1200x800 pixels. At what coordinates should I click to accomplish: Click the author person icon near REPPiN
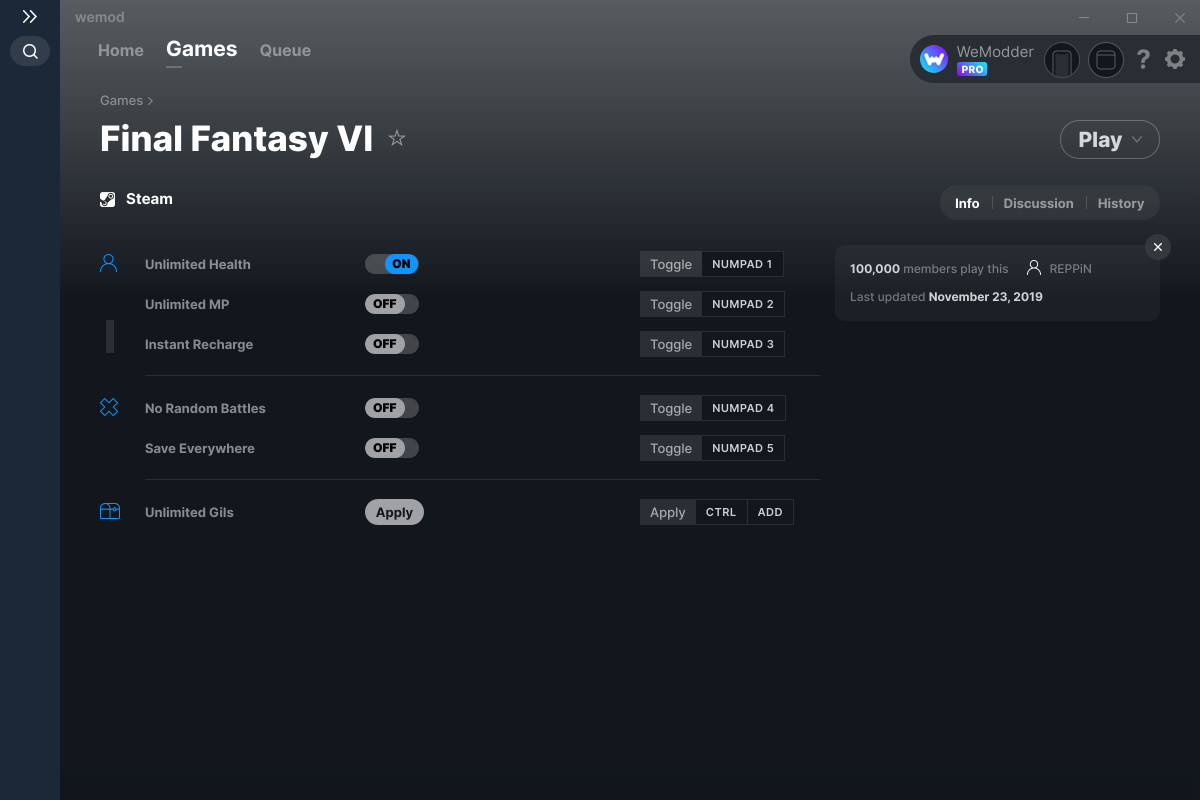[x=1034, y=268]
